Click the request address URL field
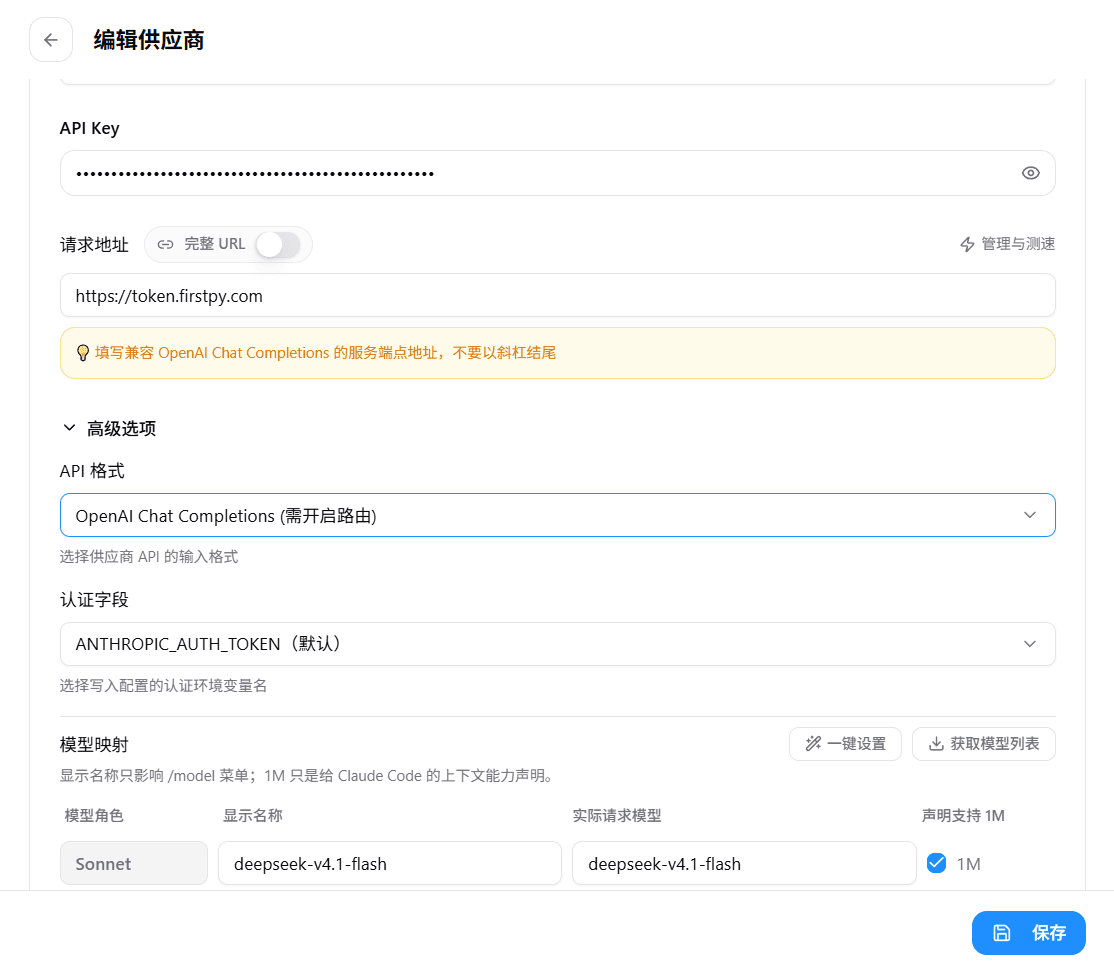This screenshot has height=974, width=1114. [x=558, y=296]
